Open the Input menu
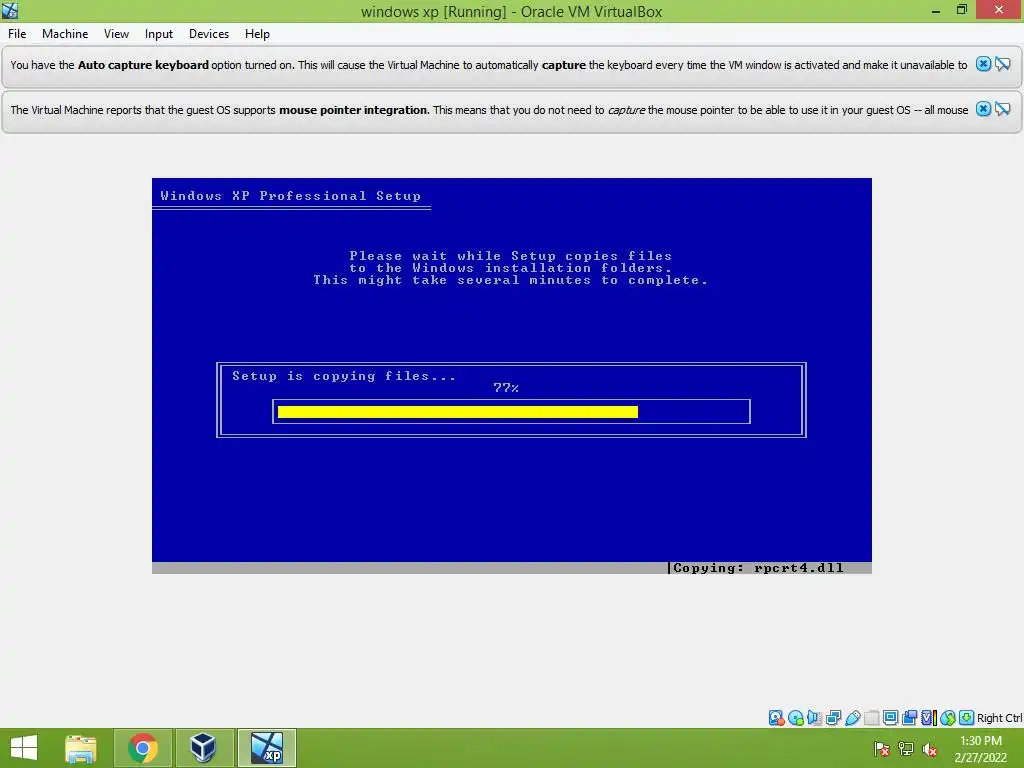This screenshot has height=768, width=1024. pos(159,34)
